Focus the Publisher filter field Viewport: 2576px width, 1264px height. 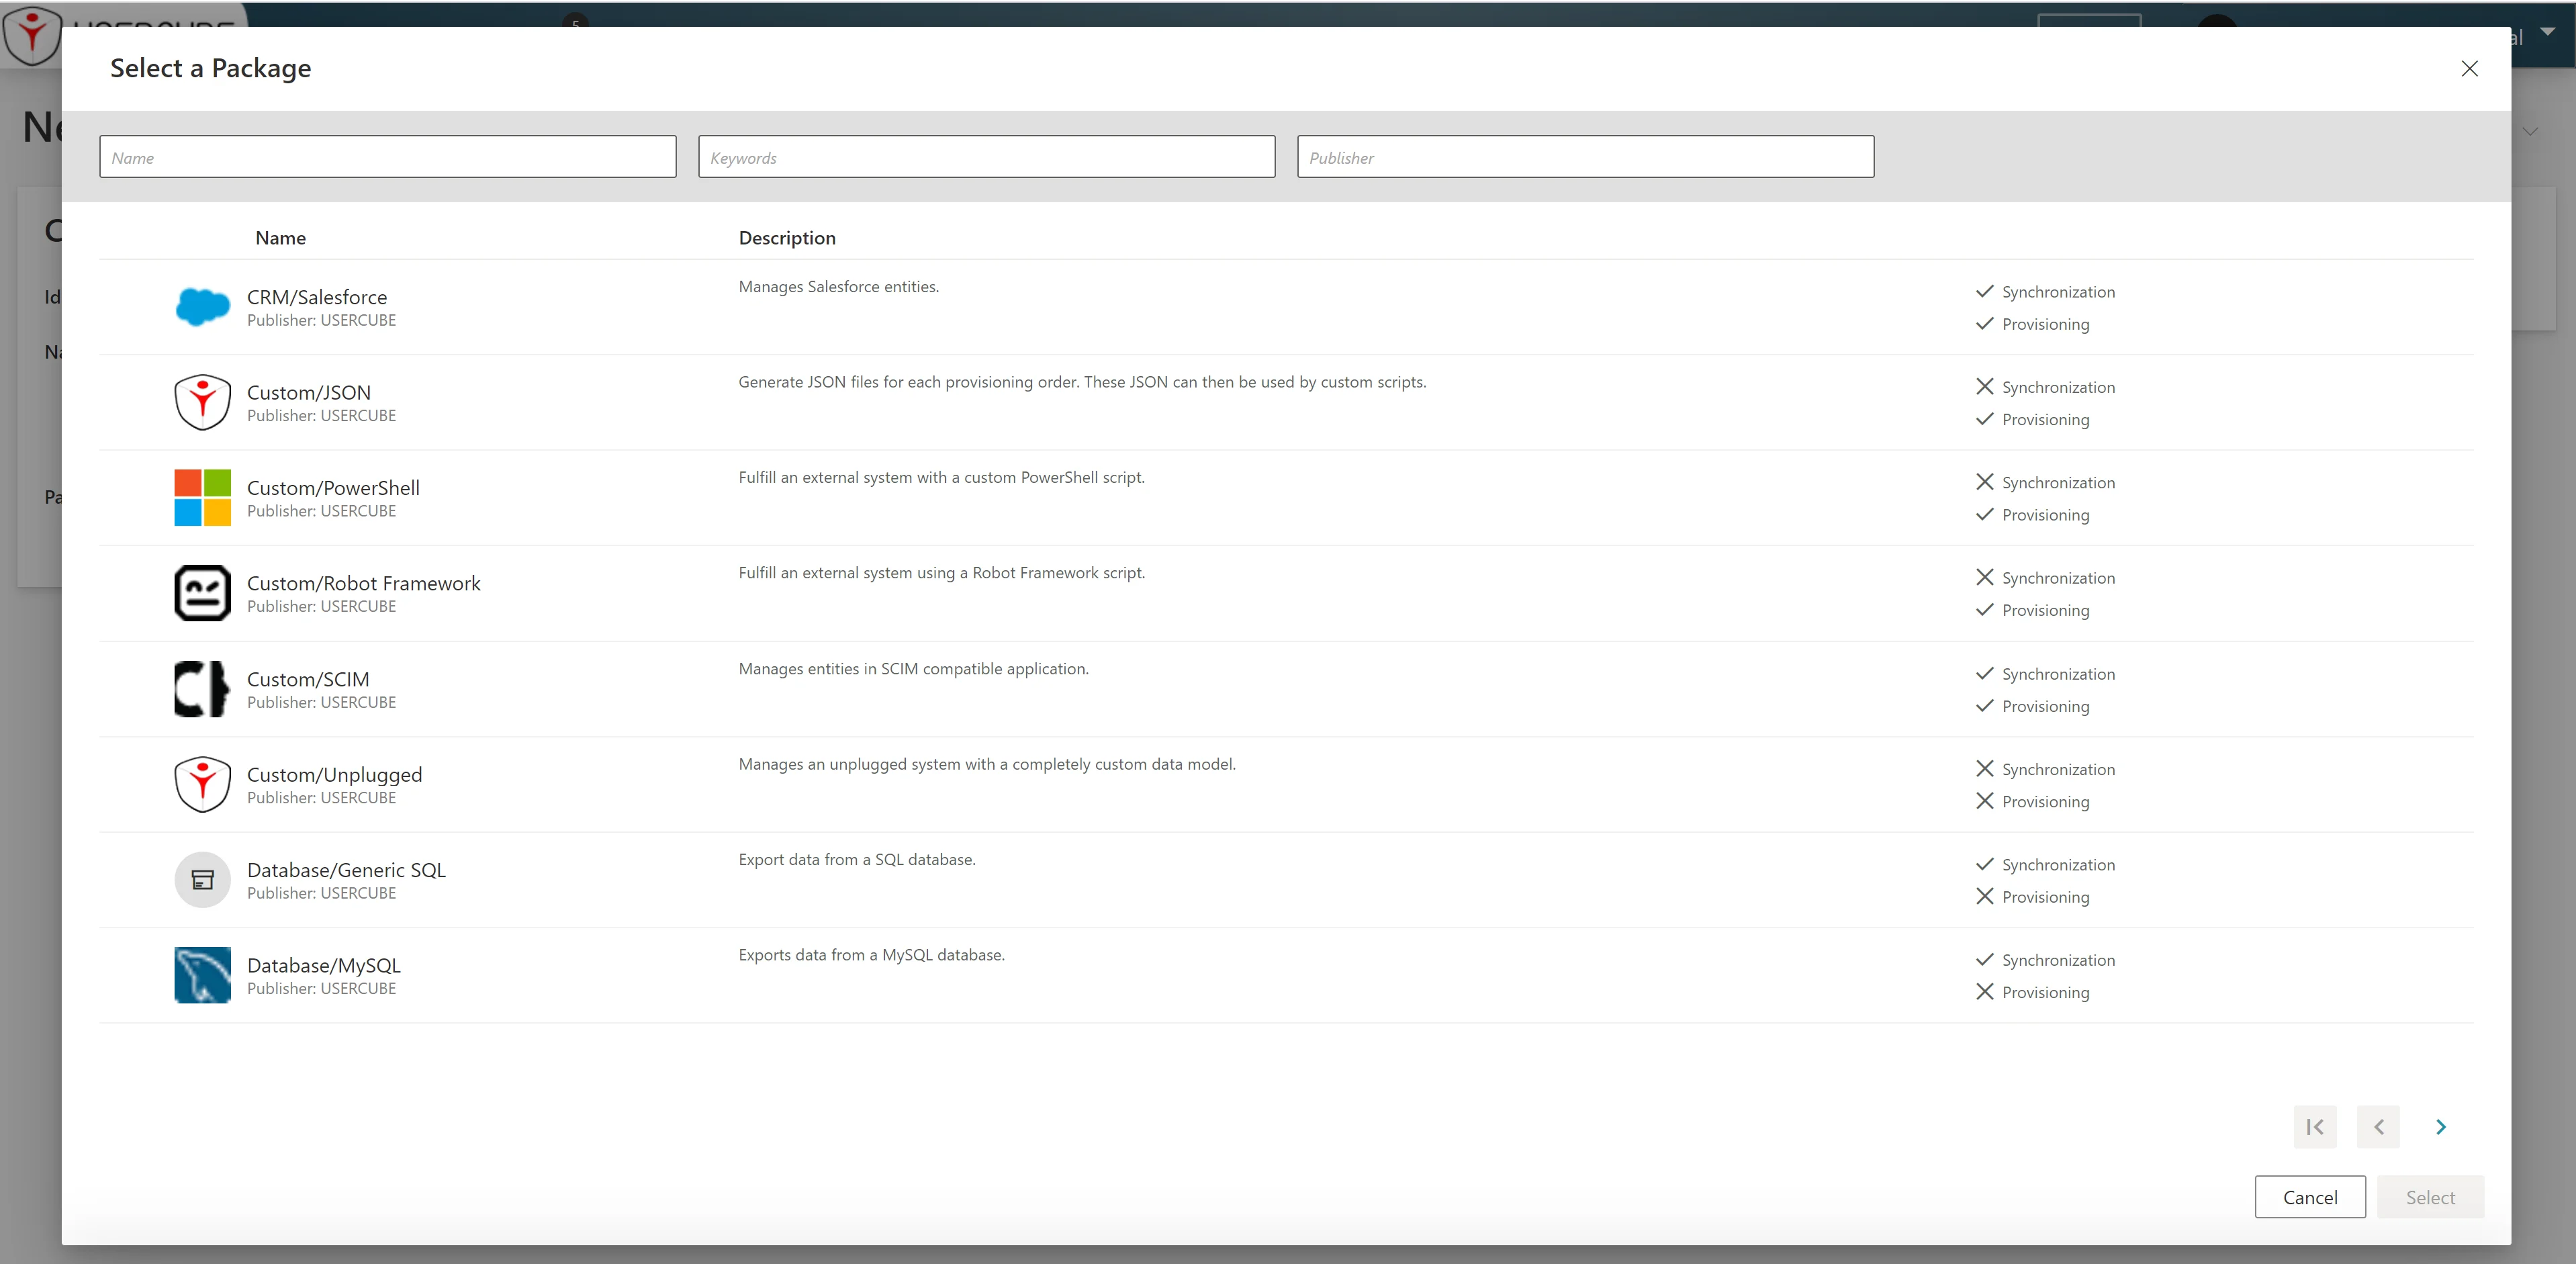pos(1585,157)
